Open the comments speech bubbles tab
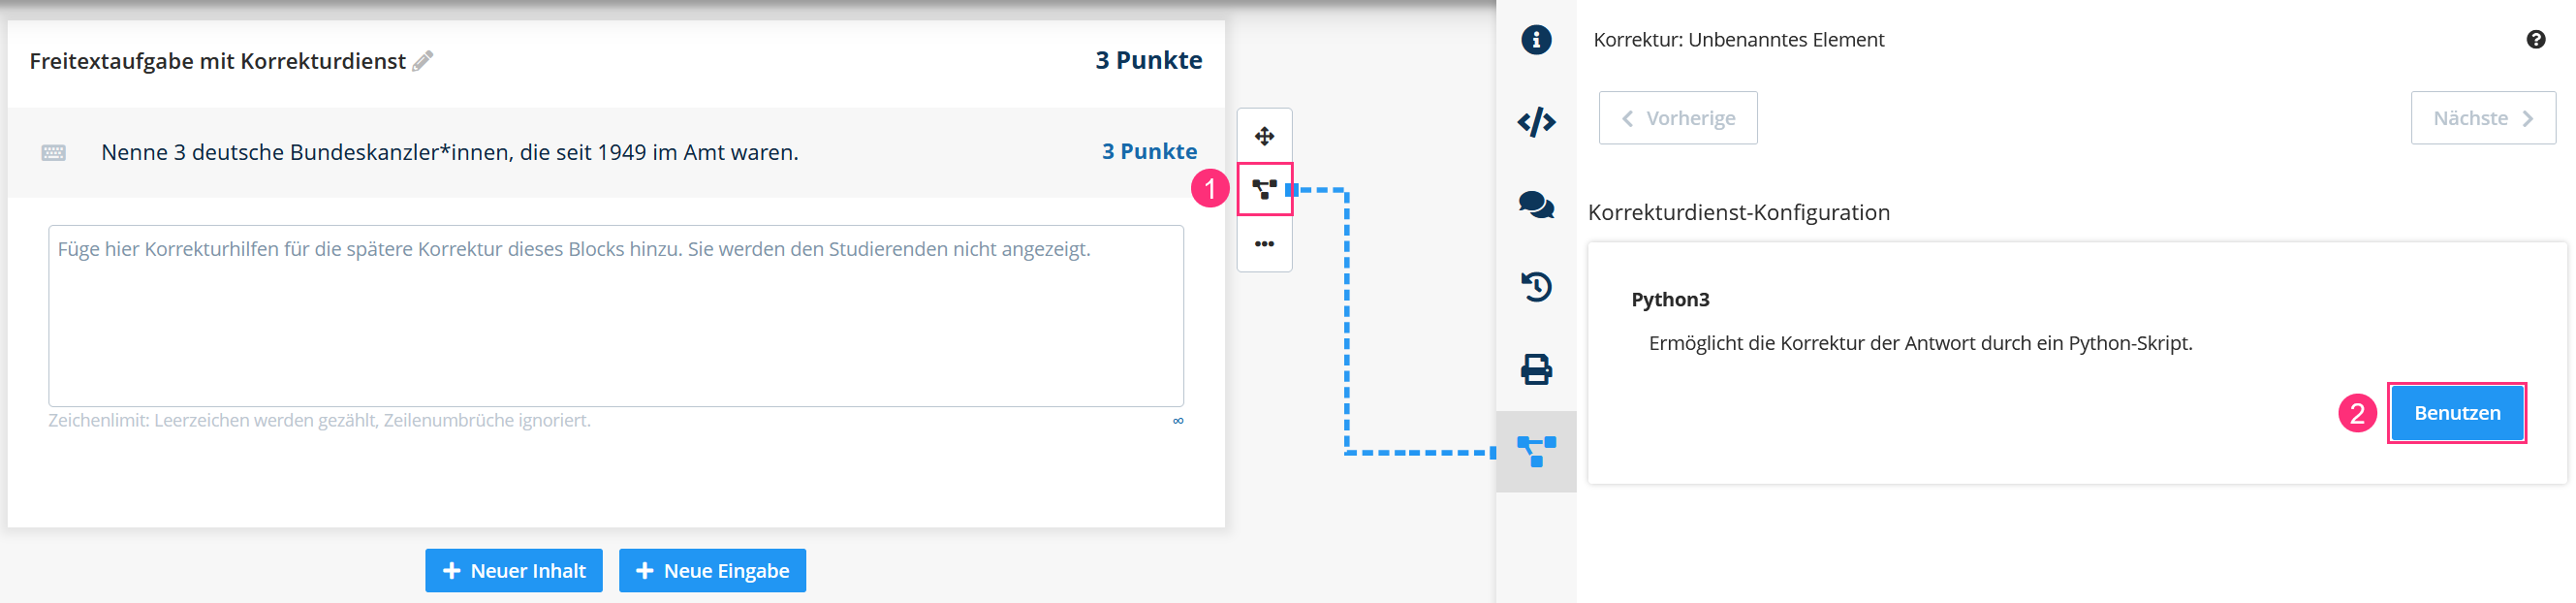This screenshot has width=2576, height=603. pos(1535,205)
